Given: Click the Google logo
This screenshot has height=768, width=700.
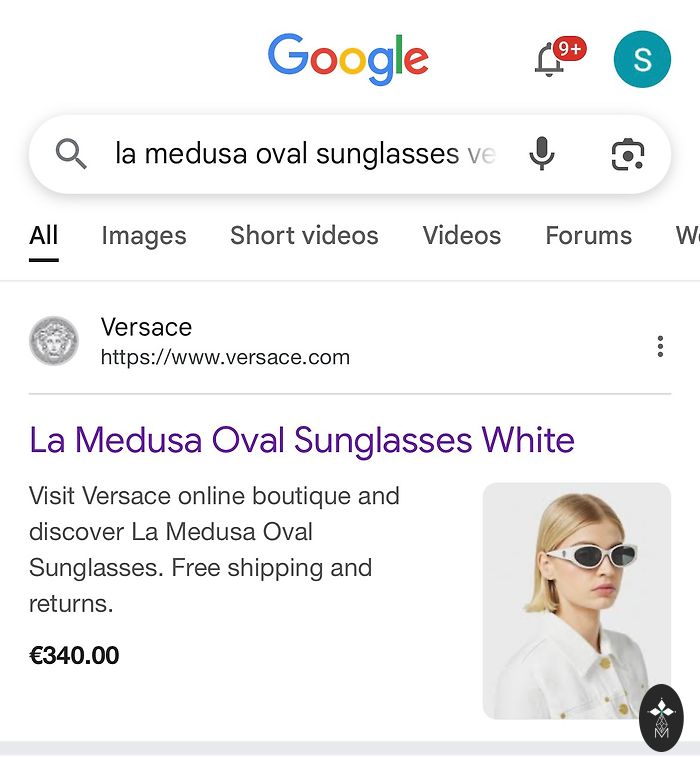Looking at the screenshot, I should 348,58.
